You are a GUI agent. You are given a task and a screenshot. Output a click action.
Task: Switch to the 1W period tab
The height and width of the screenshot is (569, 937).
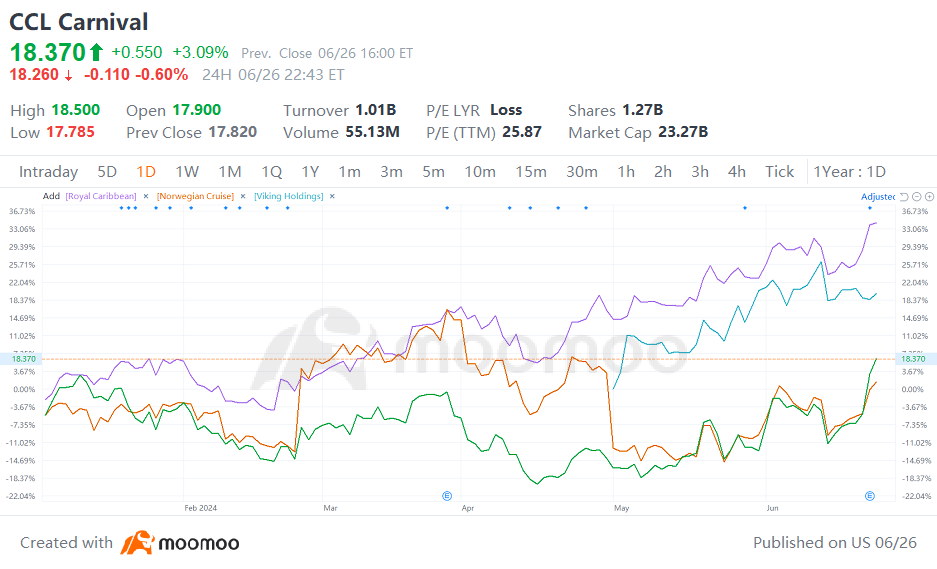[187, 172]
